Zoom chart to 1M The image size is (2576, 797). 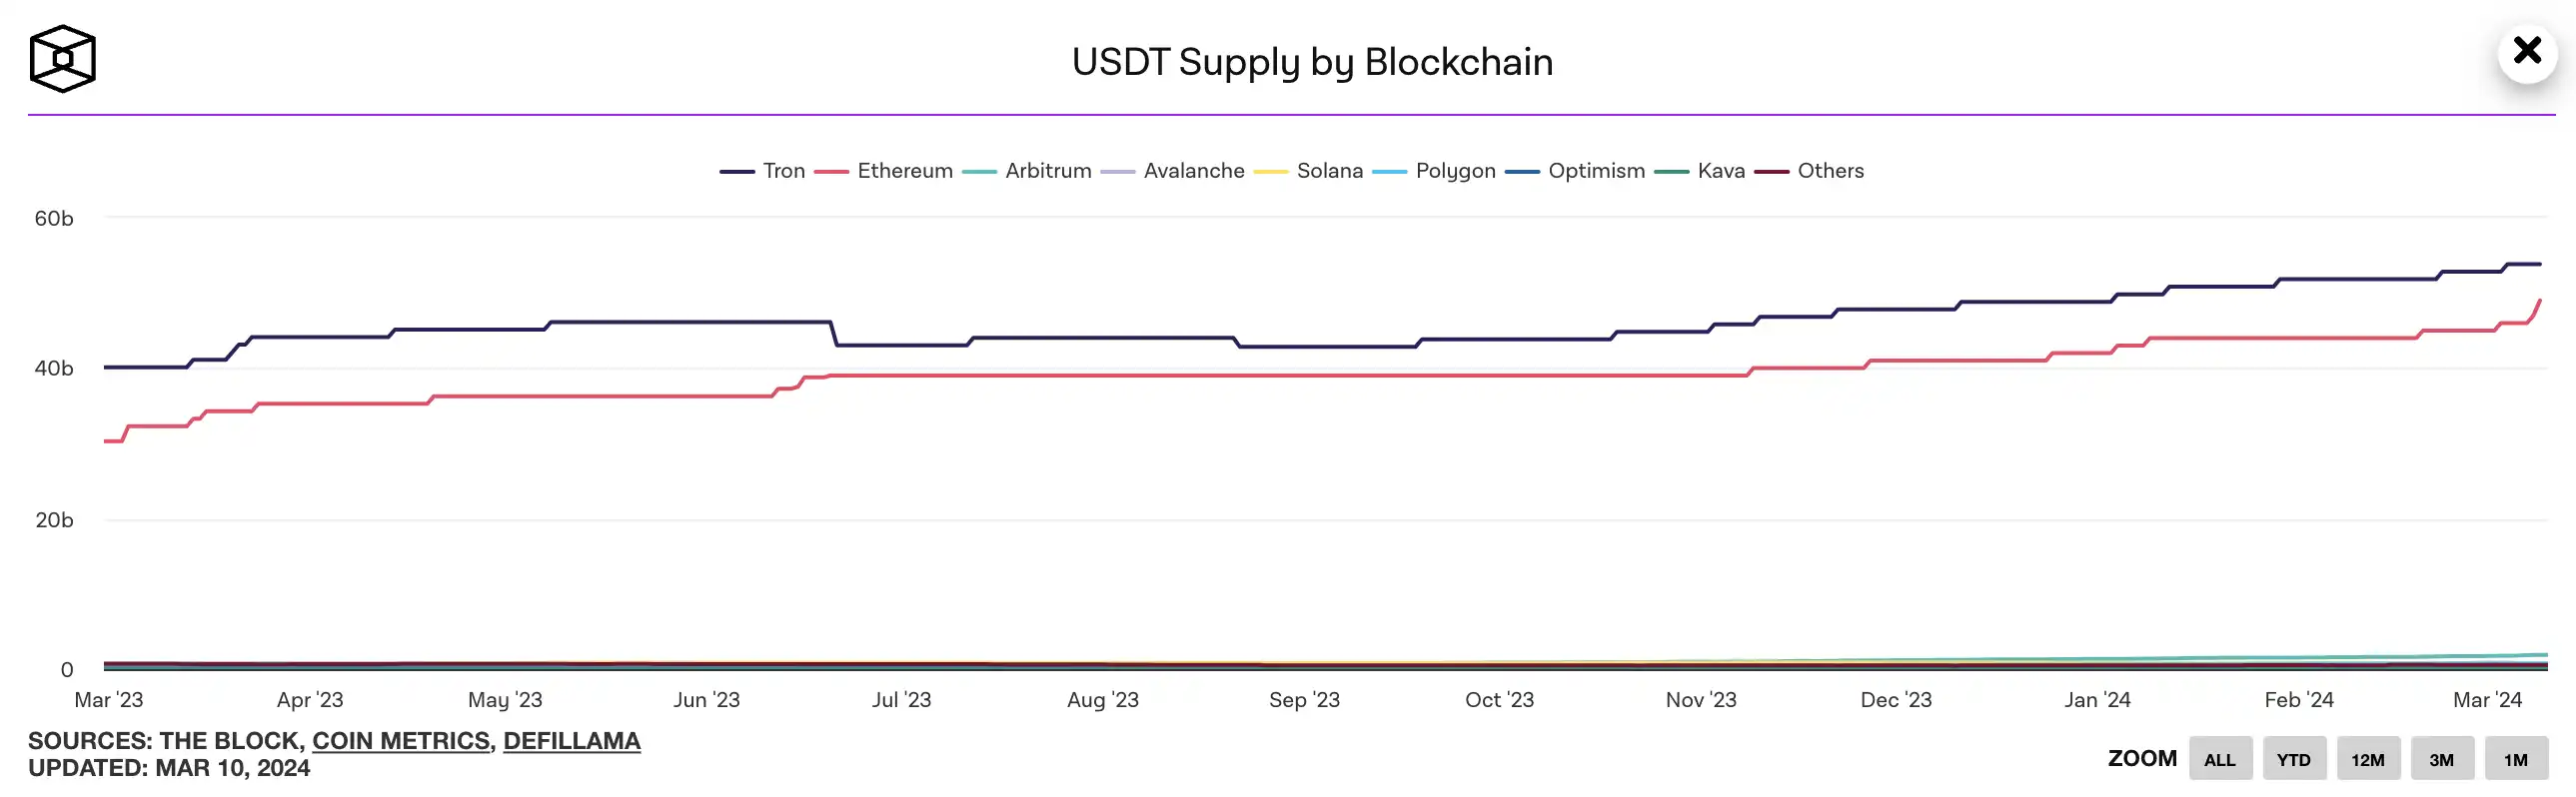[x=2515, y=759]
